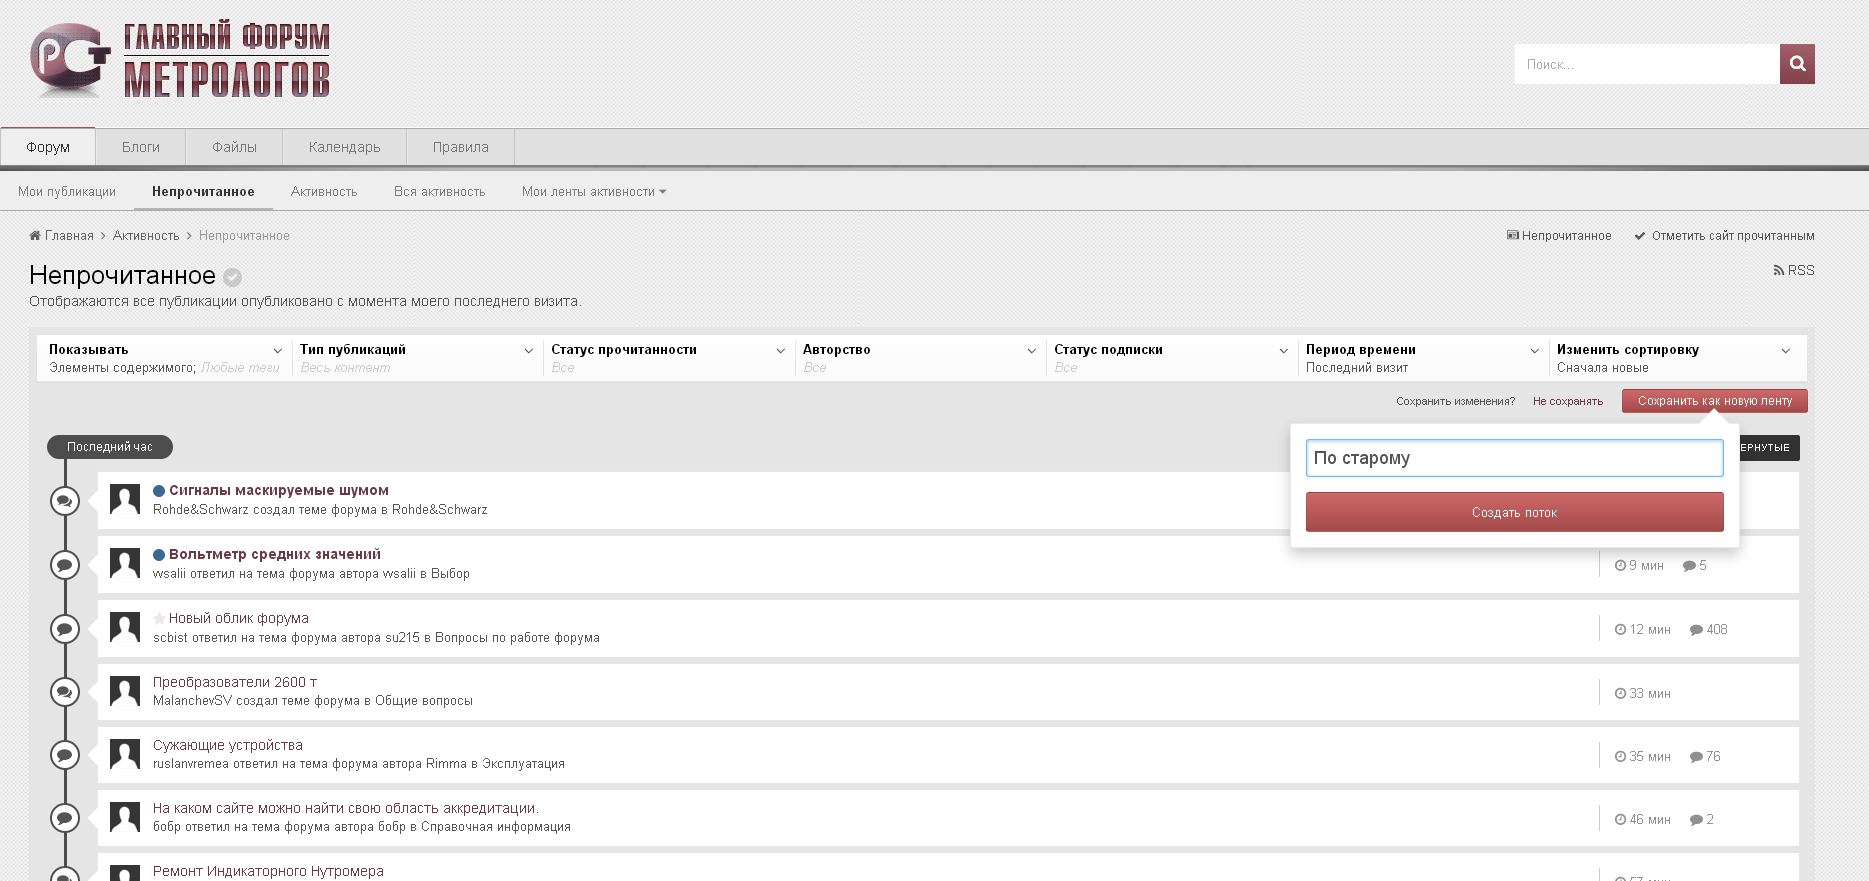Click the home icon in breadcrumbs

pyautogui.click(x=35, y=236)
